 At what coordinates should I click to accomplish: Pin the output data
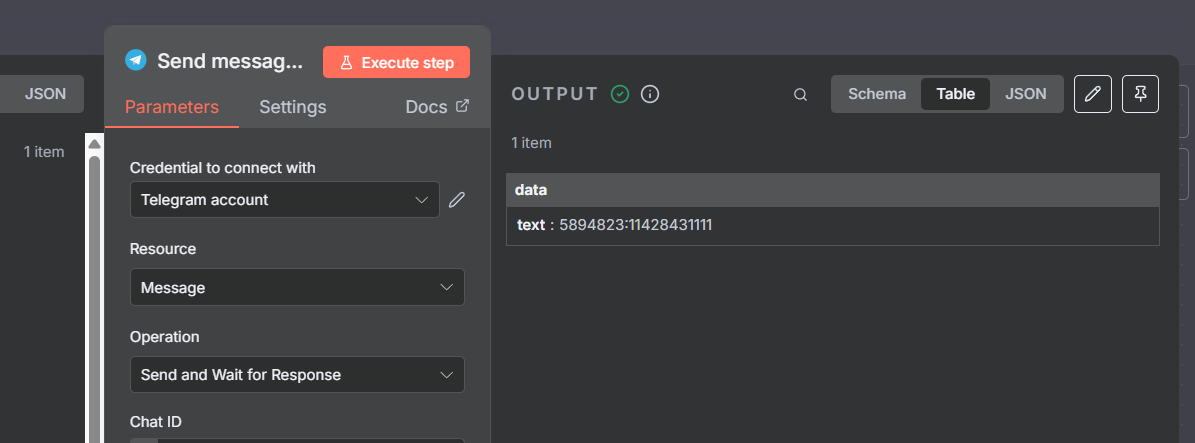tap(1140, 94)
